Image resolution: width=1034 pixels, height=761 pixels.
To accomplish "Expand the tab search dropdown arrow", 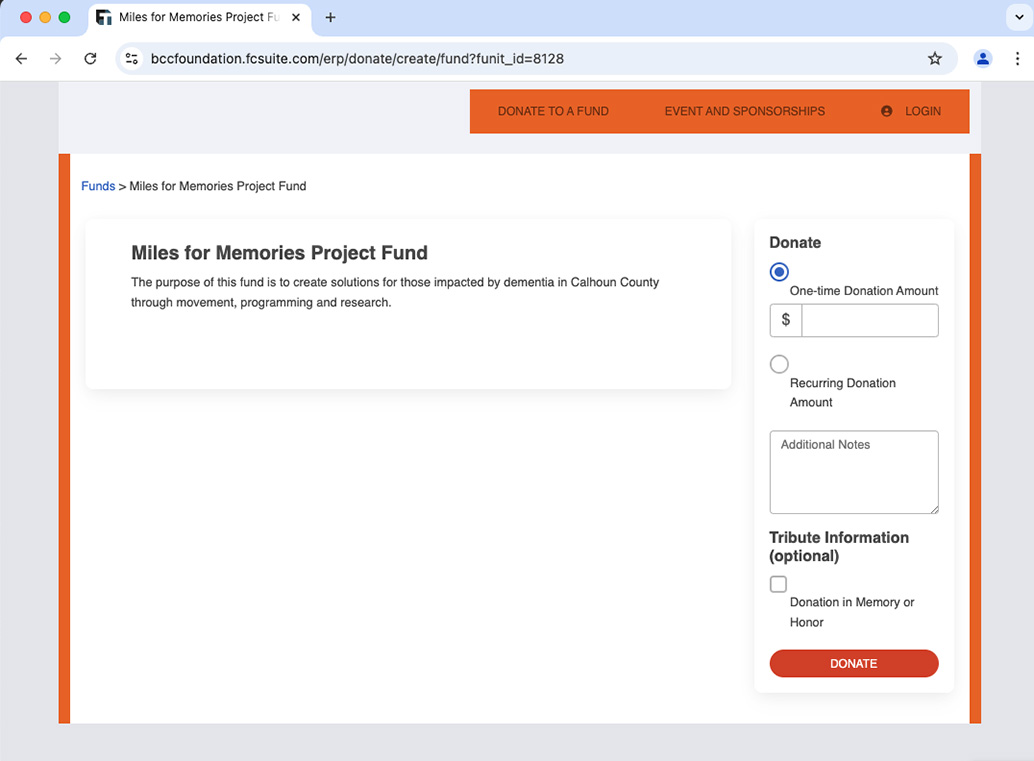I will tap(1016, 18).
